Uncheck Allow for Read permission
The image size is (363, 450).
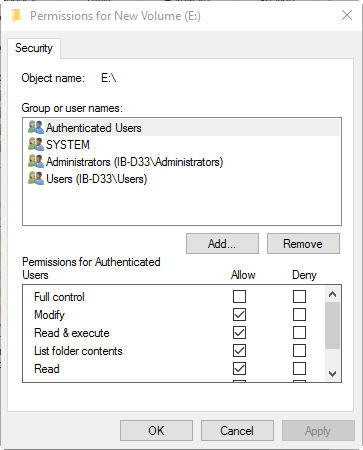click(239, 368)
